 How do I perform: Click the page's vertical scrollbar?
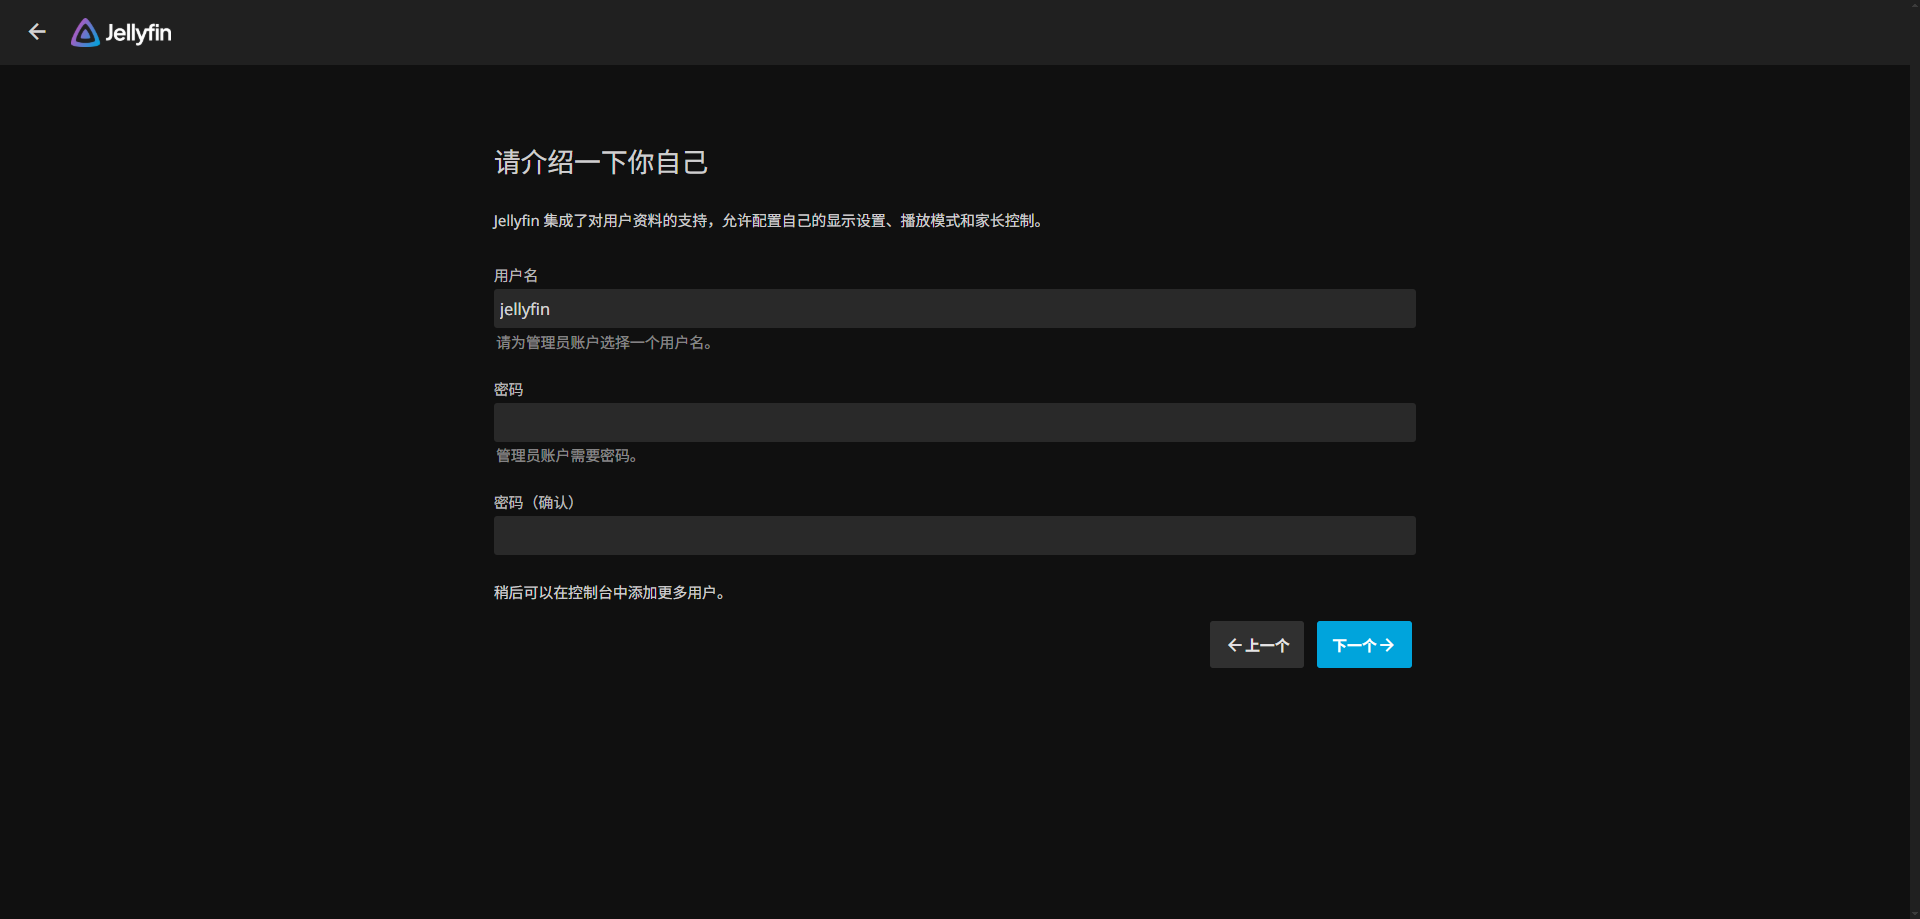tap(1914, 460)
